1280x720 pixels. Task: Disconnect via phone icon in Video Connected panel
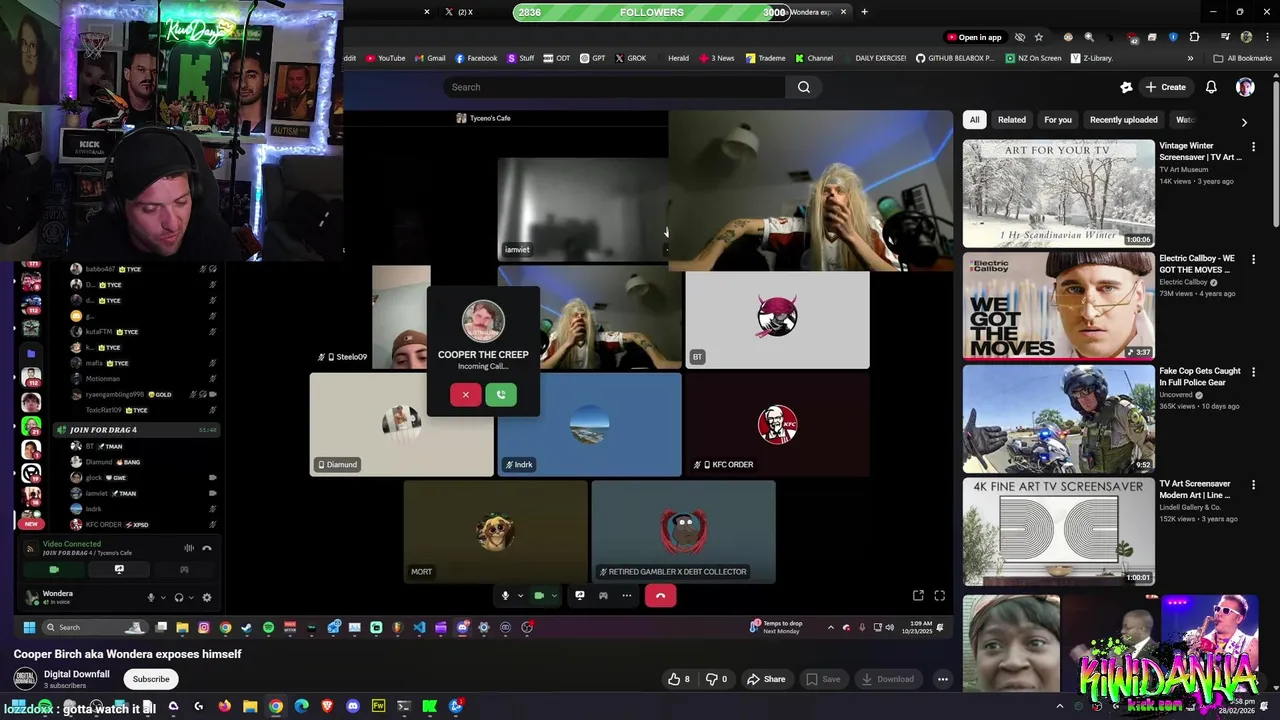pos(207,548)
